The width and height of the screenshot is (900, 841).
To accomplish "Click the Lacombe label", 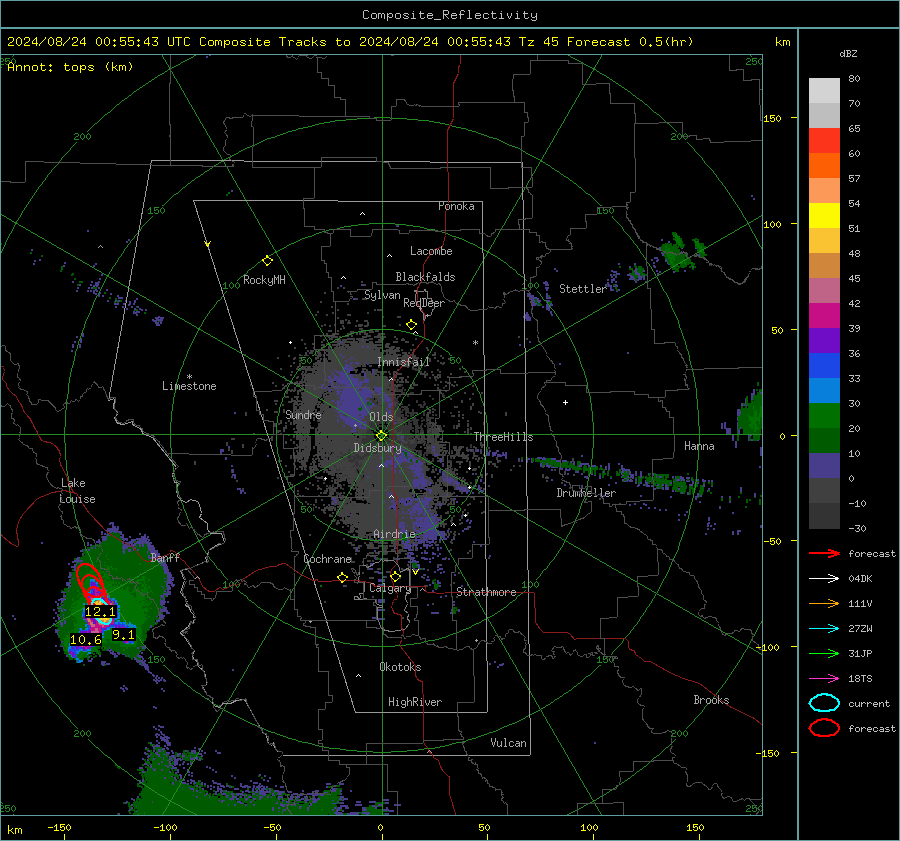I will pyautogui.click(x=431, y=251).
